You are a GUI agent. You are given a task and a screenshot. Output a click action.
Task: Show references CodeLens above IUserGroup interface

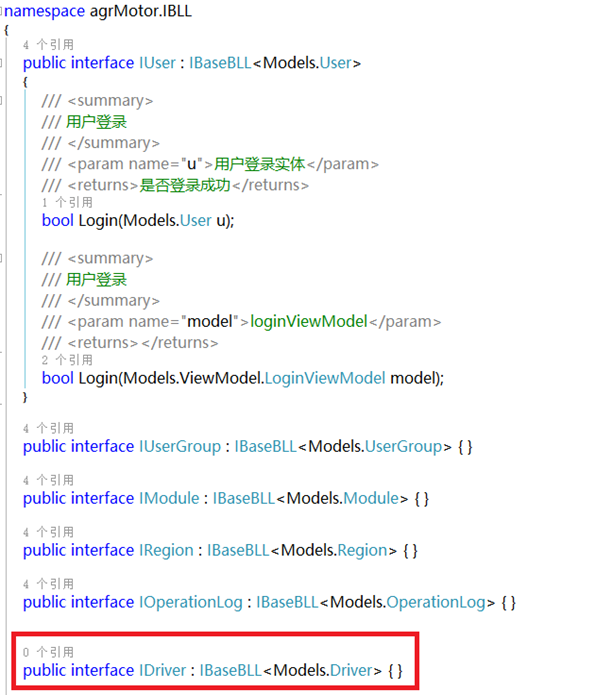[x=48, y=428]
